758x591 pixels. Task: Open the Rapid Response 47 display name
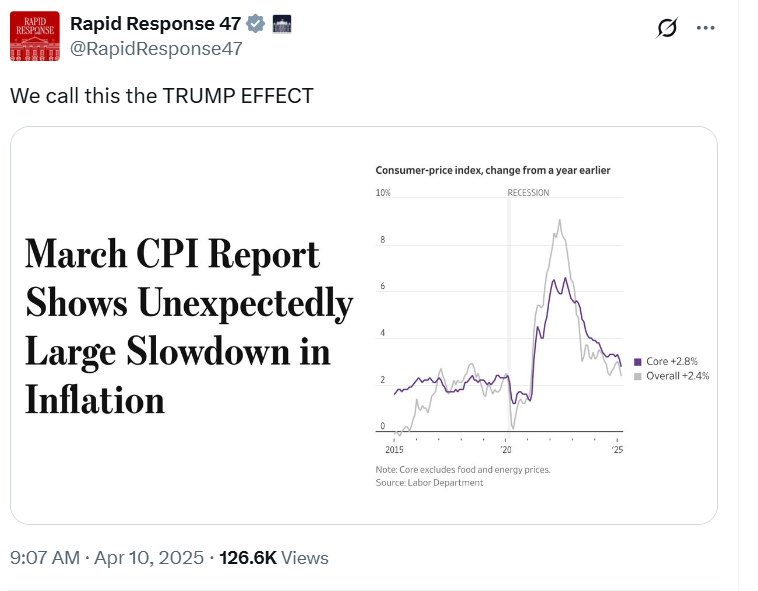[x=155, y=24]
